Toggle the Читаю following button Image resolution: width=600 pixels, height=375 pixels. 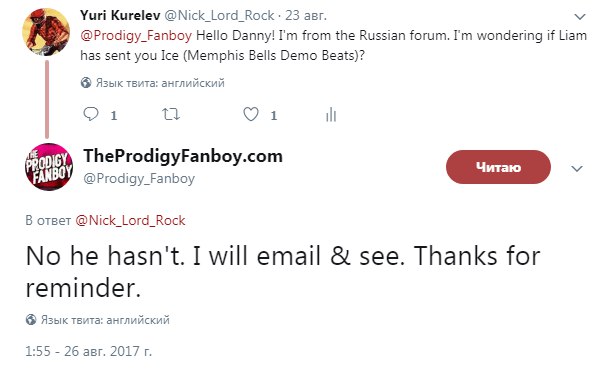point(498,167)
